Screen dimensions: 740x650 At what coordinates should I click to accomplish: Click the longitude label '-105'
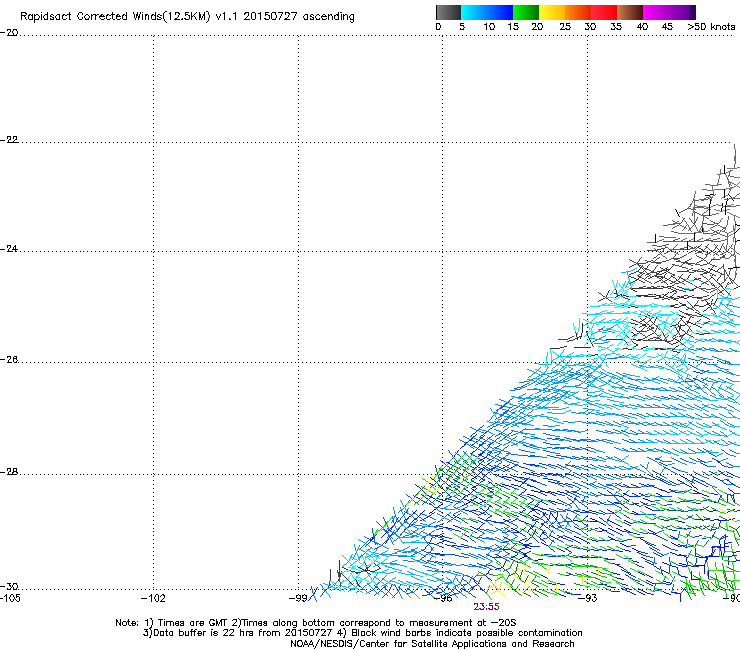coord(10,598)
